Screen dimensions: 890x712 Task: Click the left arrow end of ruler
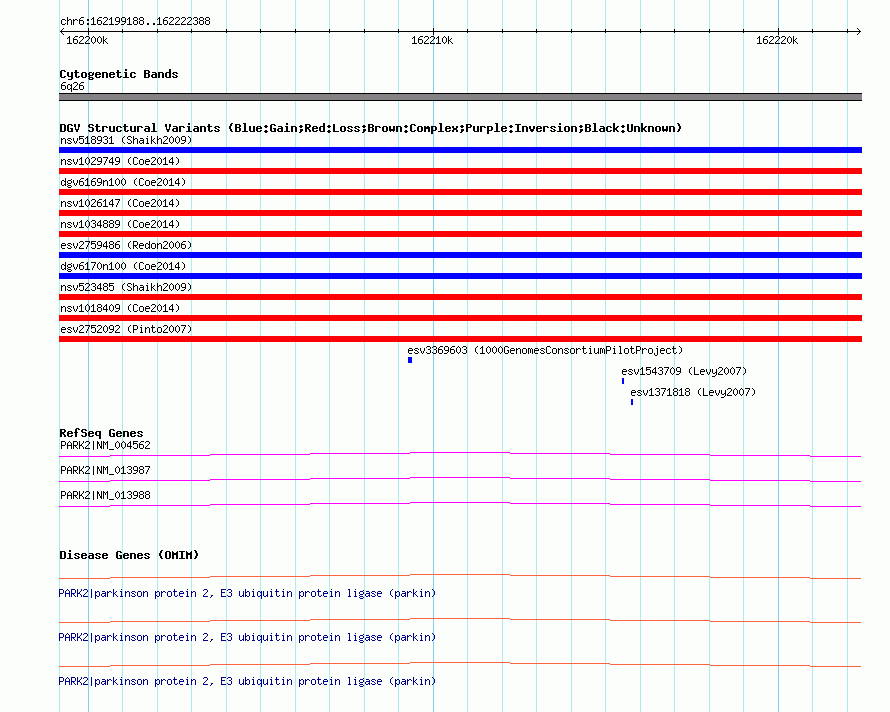tap(62, 31)
